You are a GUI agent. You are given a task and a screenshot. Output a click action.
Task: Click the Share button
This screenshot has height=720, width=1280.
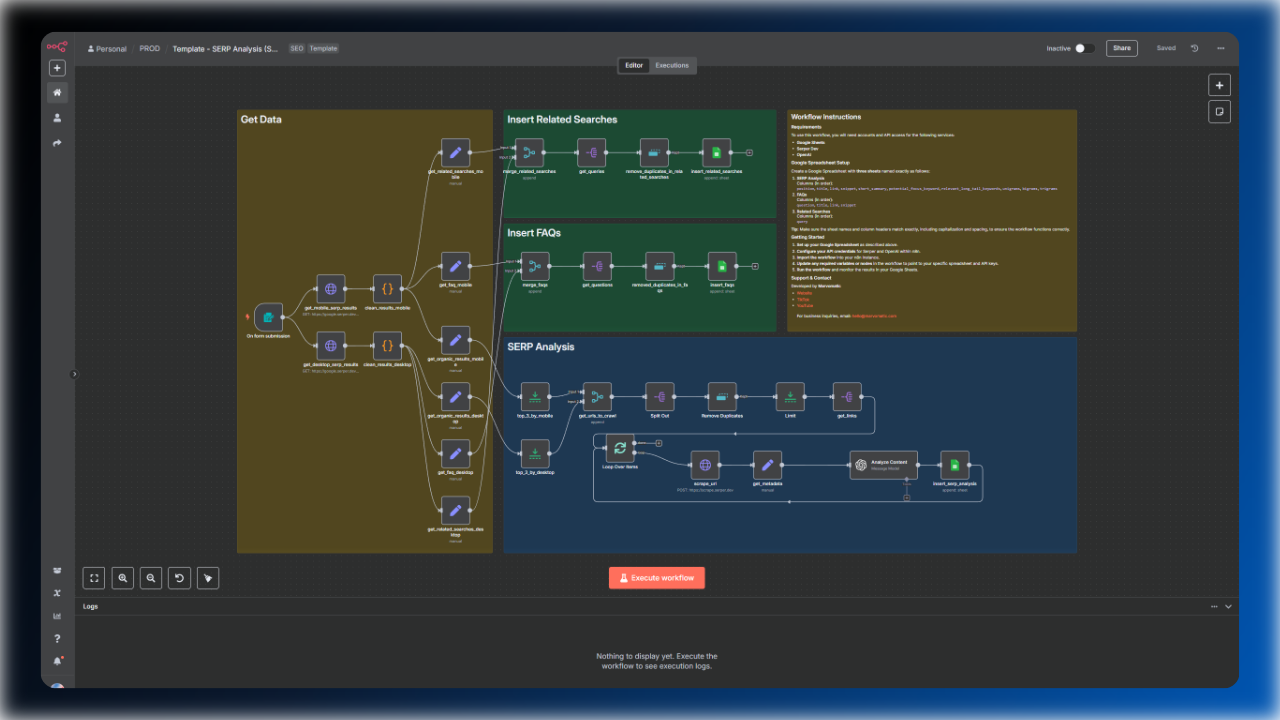pos(1122,48)
